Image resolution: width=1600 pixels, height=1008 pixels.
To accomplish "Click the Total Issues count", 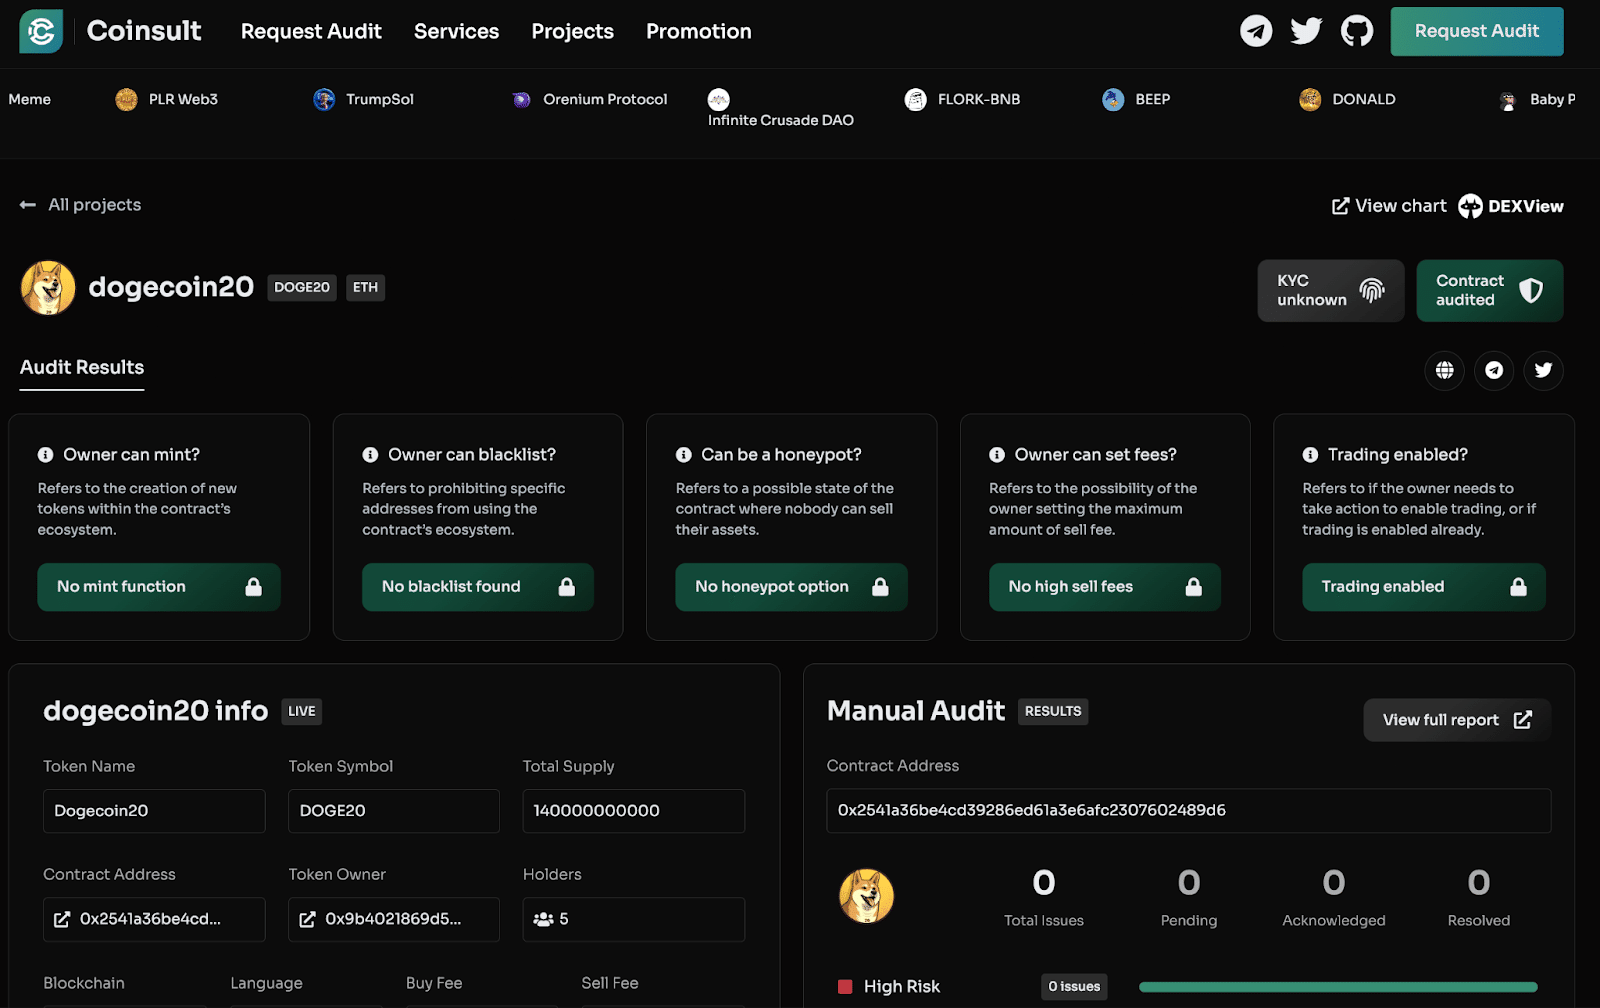I will (x=1044, y=883).
